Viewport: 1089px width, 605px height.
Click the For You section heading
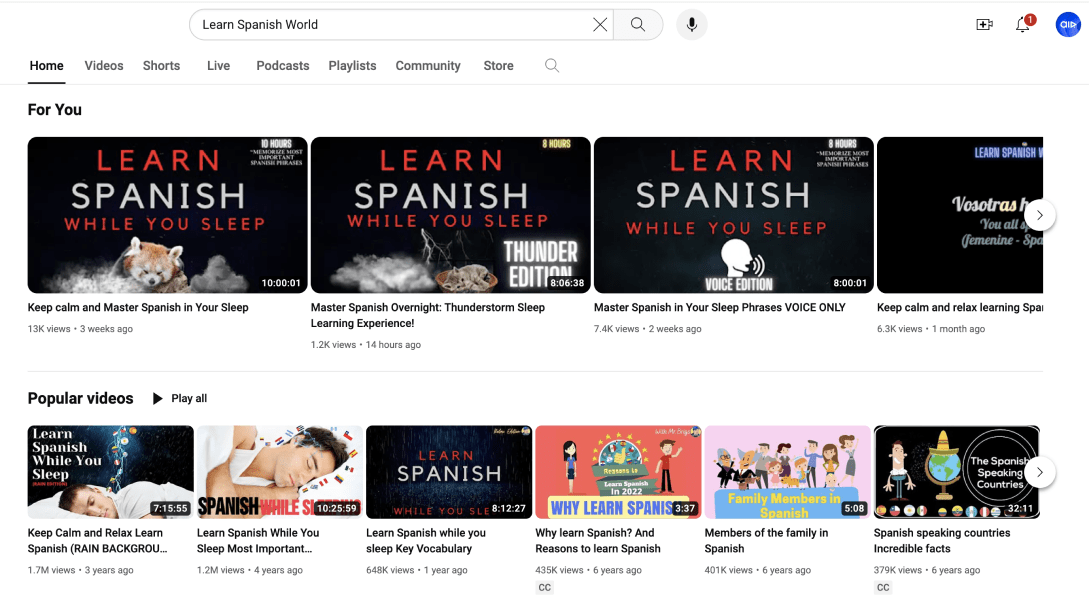(x=55, y=110)
